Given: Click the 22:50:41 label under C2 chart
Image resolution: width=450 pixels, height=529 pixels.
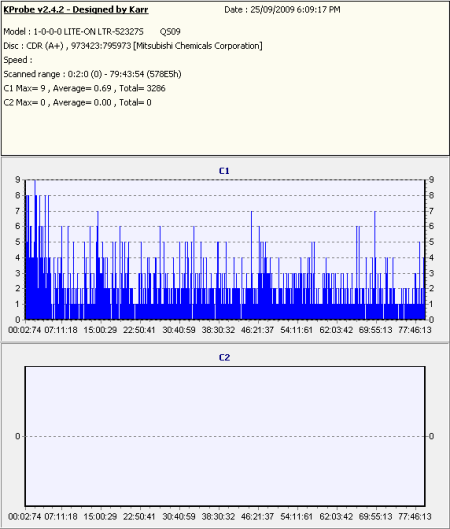Looking at the screenshot, I should tap(139, 517).
